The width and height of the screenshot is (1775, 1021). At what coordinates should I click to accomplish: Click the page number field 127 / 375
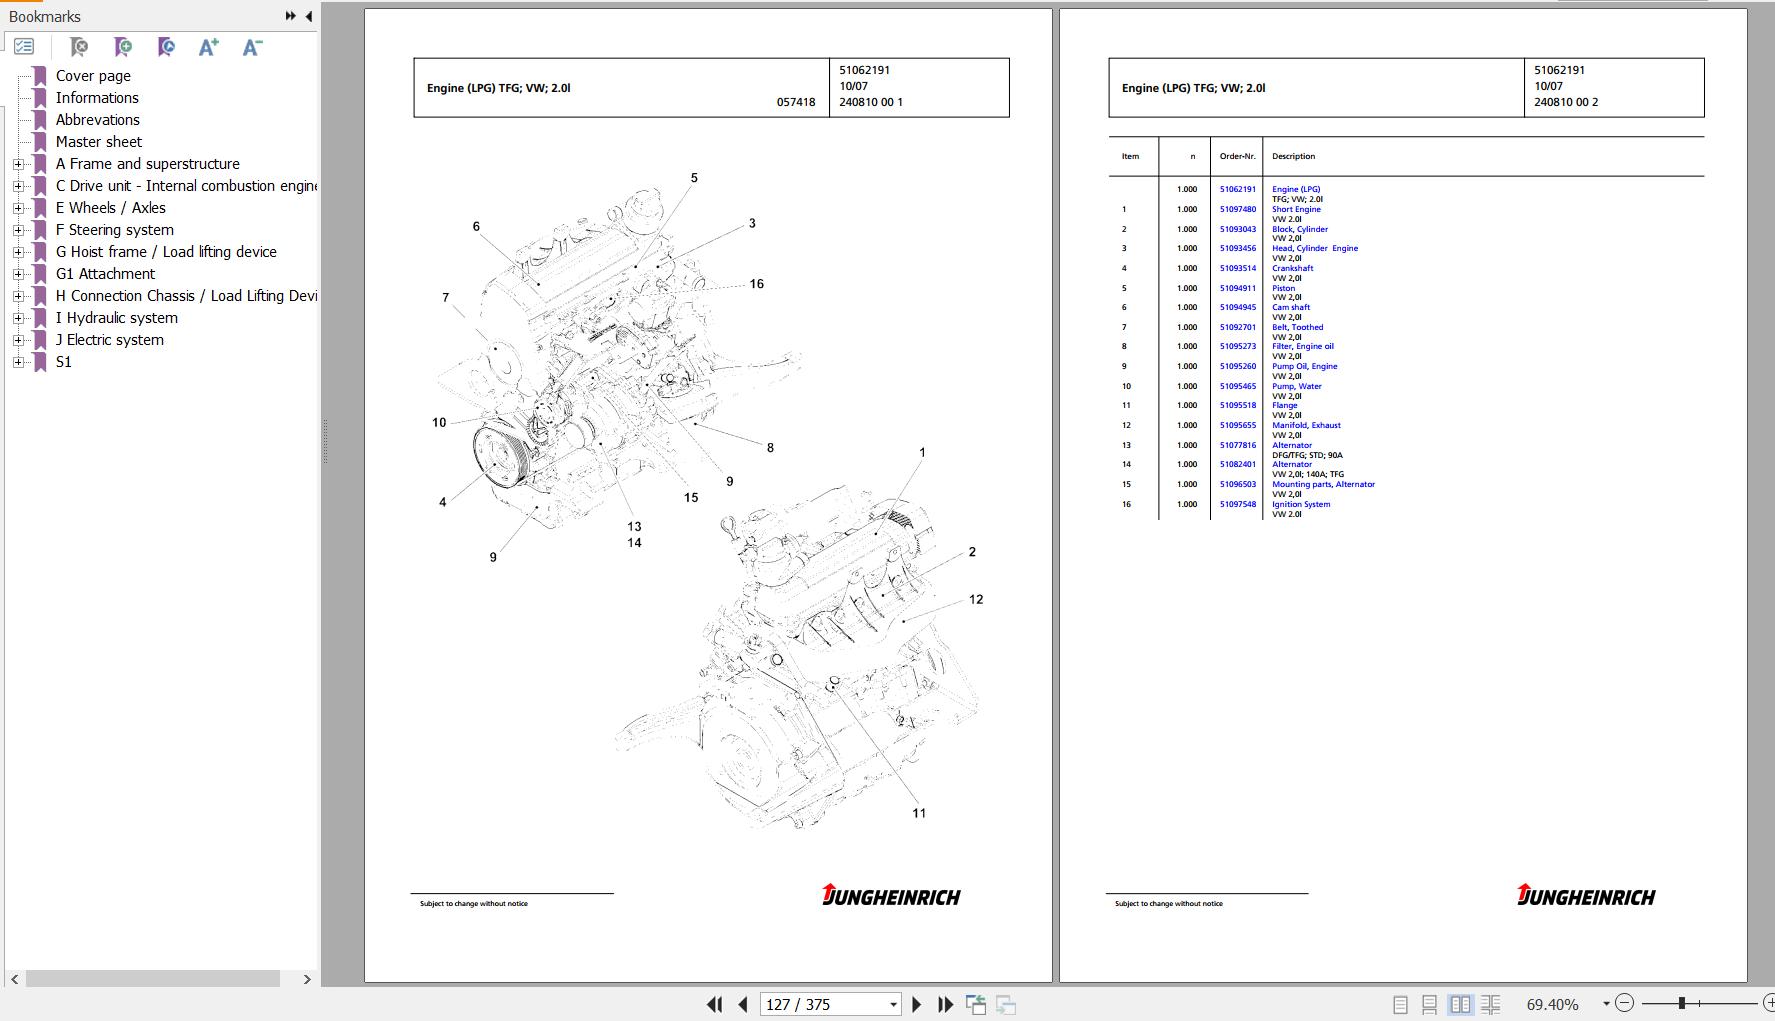pos(823,1005)
